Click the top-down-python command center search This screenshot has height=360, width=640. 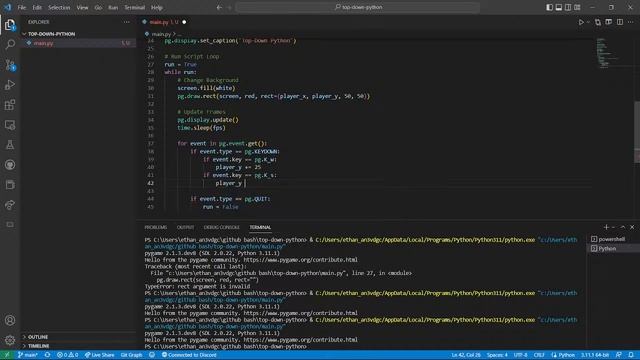358,7
